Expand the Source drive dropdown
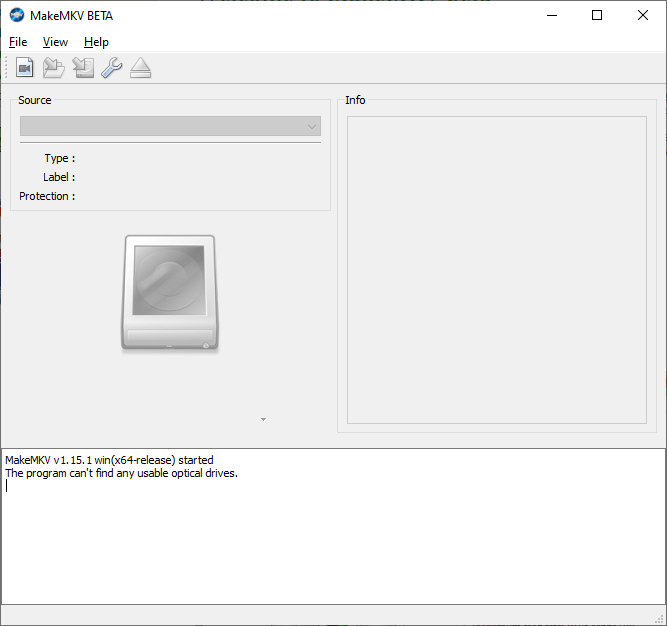Viewport: 667px width, 626px height. coord(170,126)
